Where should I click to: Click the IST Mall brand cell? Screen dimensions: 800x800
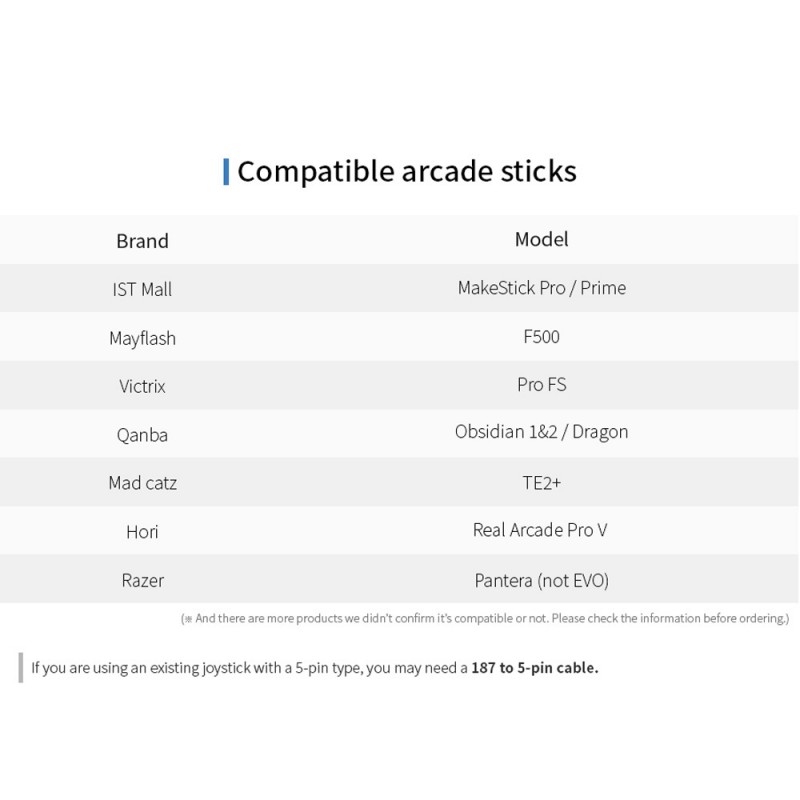tap(142, 289)
